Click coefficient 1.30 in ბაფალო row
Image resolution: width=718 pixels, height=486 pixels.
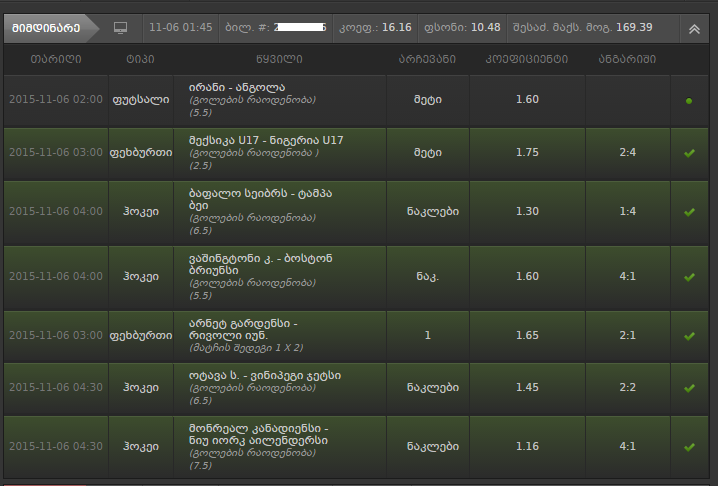(527, 212)
